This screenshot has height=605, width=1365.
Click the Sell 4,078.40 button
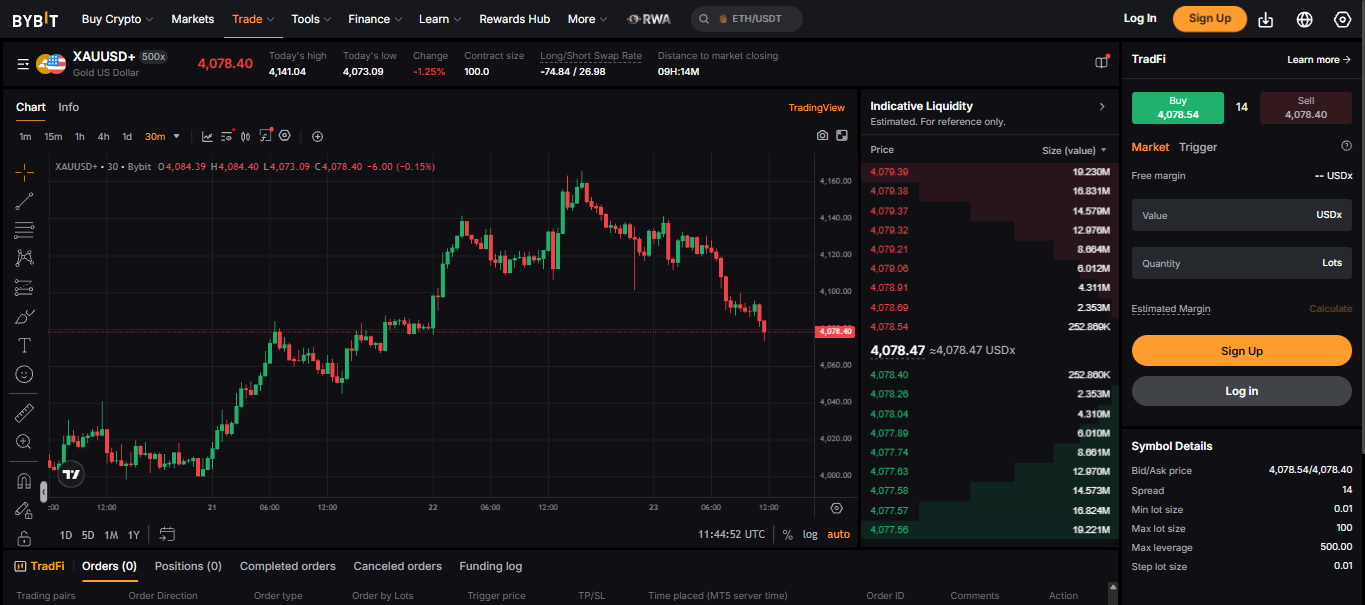pos(1305,107)
